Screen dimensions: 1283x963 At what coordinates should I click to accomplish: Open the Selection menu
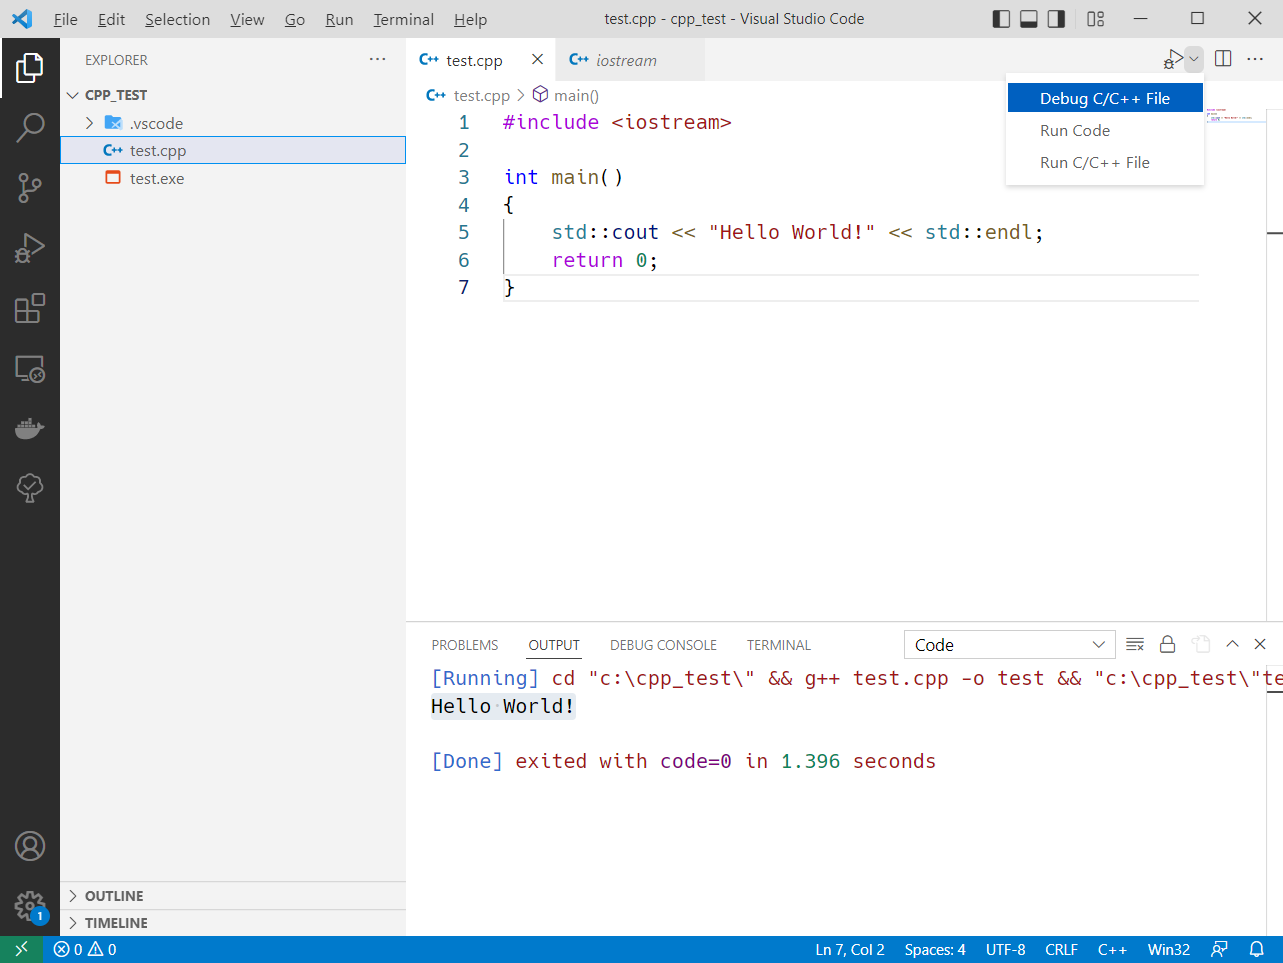(177, 19)
